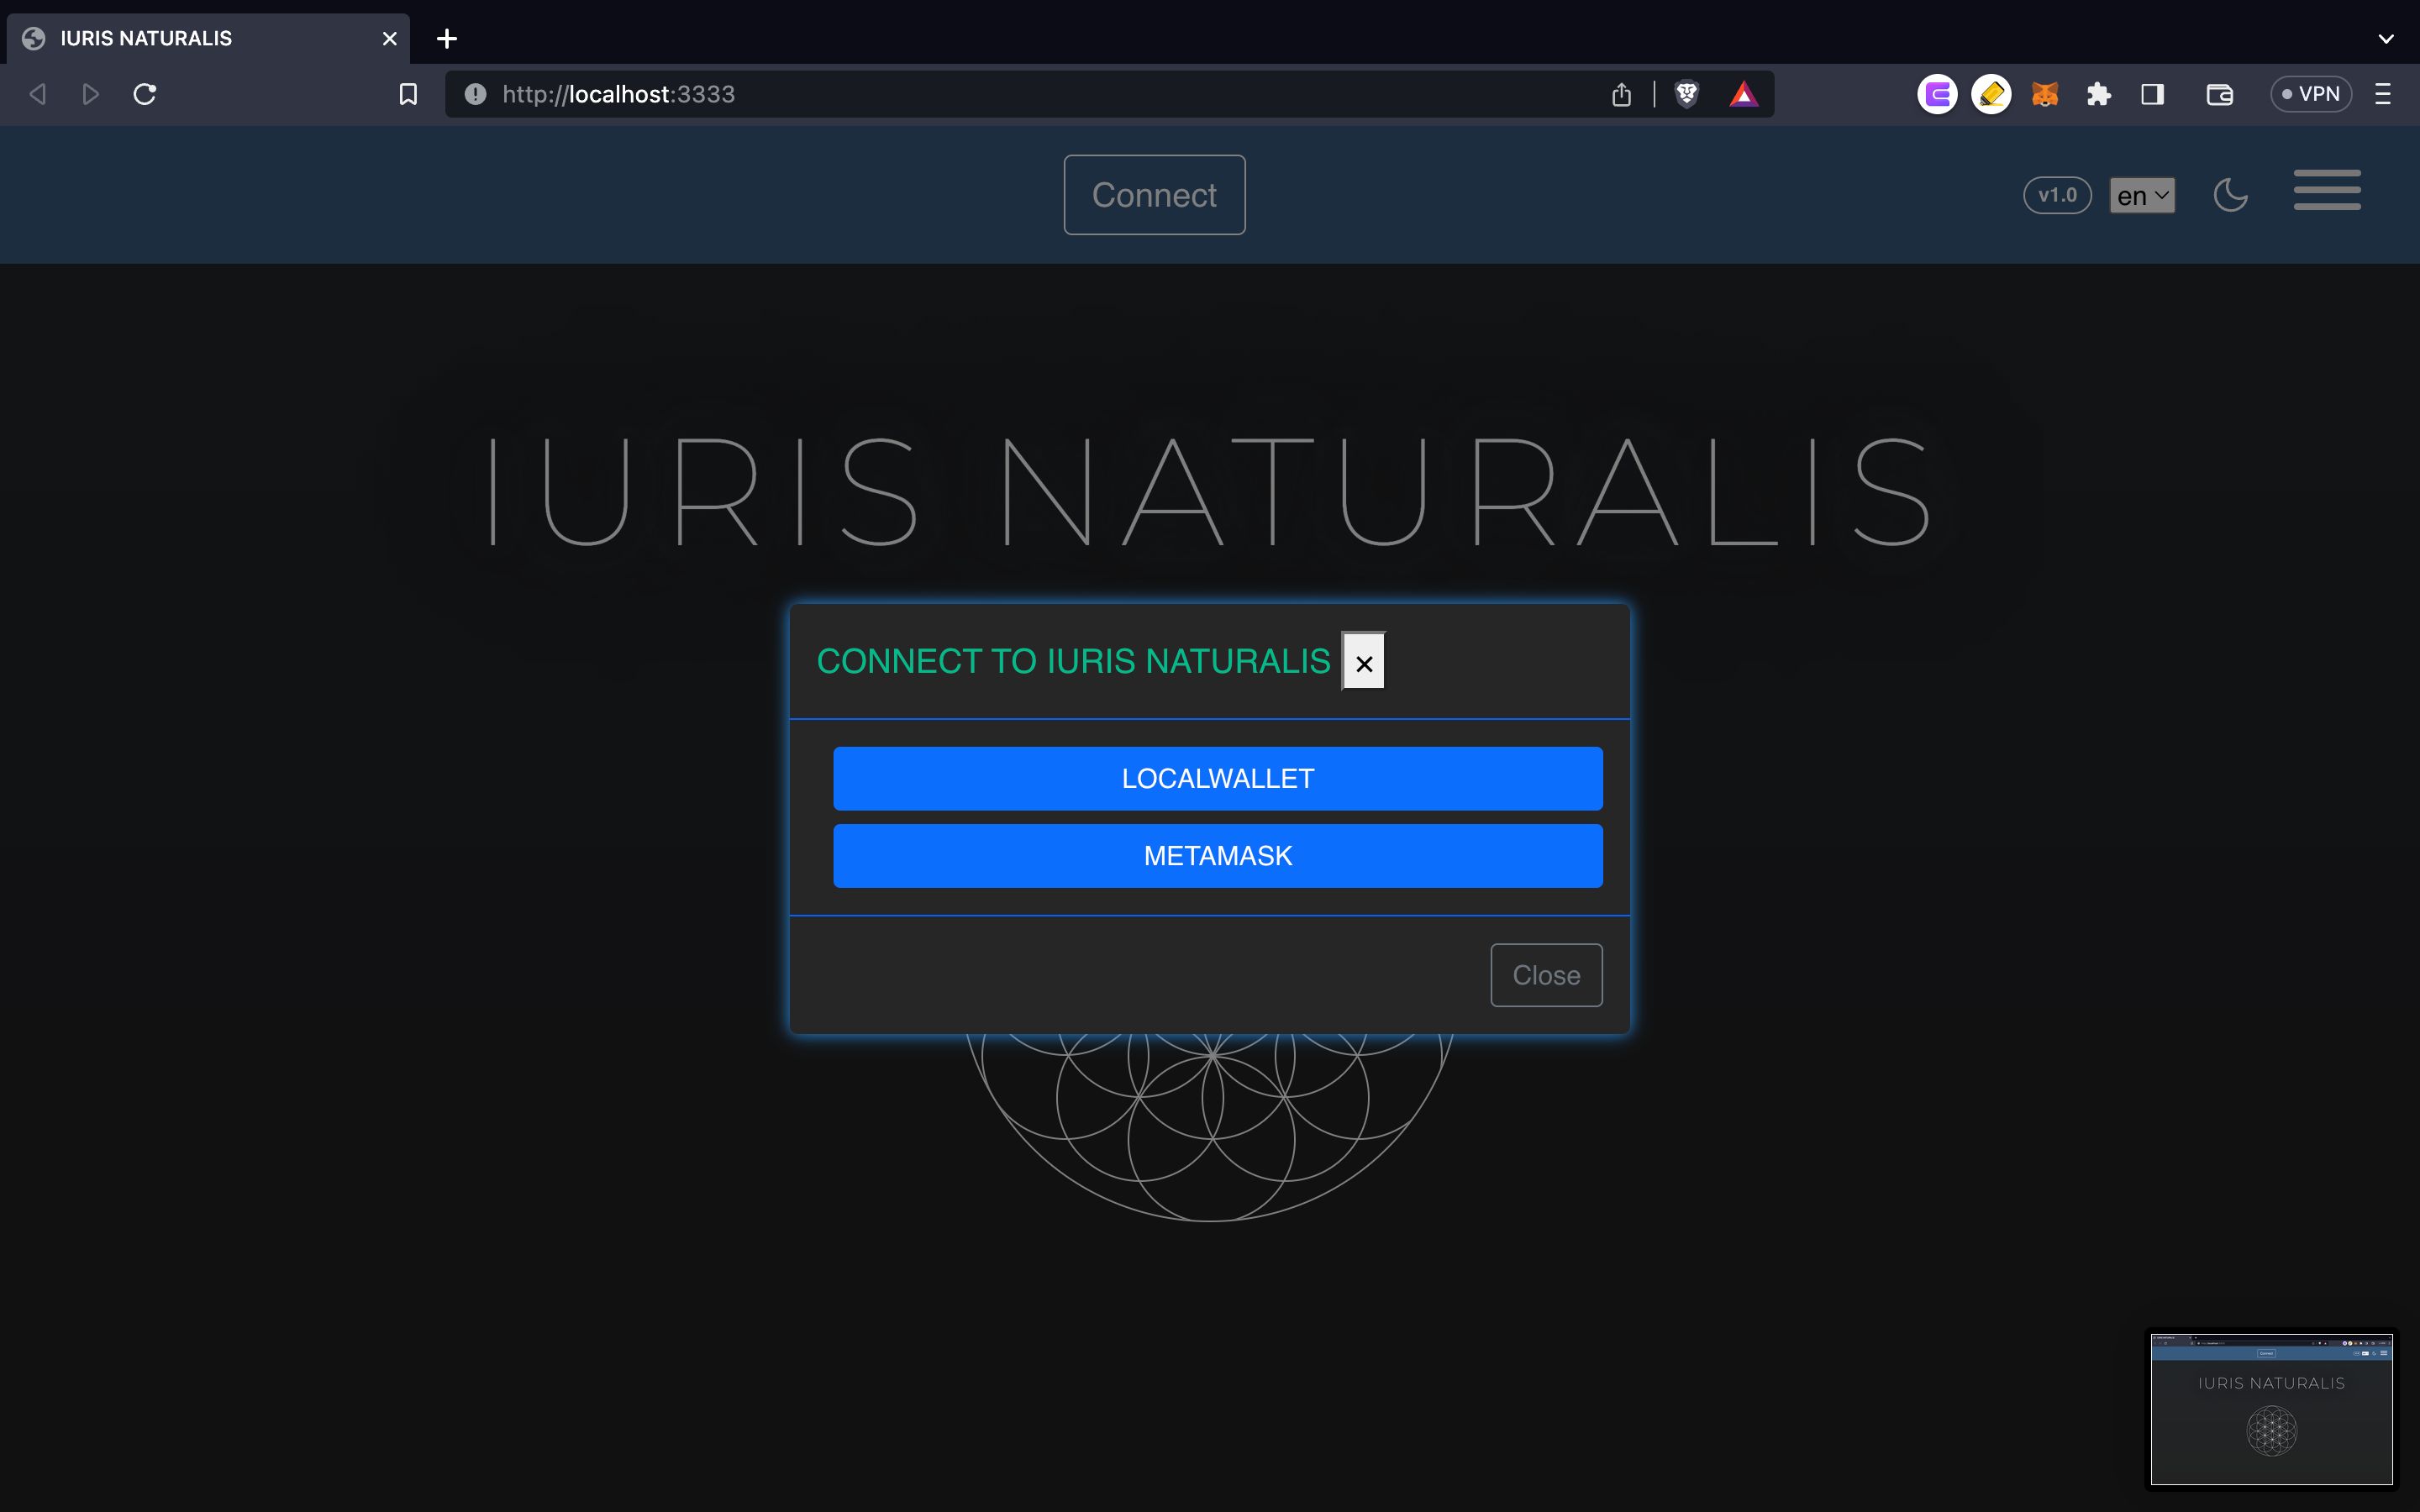
Task: Close the IURIS NATURALIS tab
Action: click(x=390, y=38)
